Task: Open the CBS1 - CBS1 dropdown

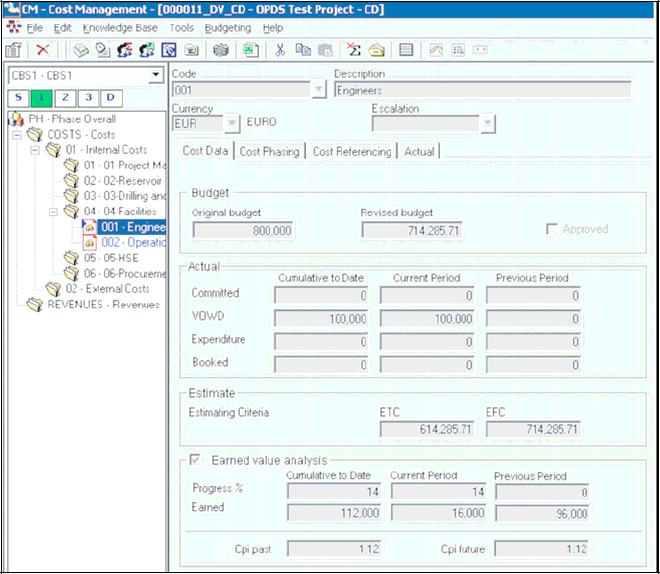Action: coord(156,75)
